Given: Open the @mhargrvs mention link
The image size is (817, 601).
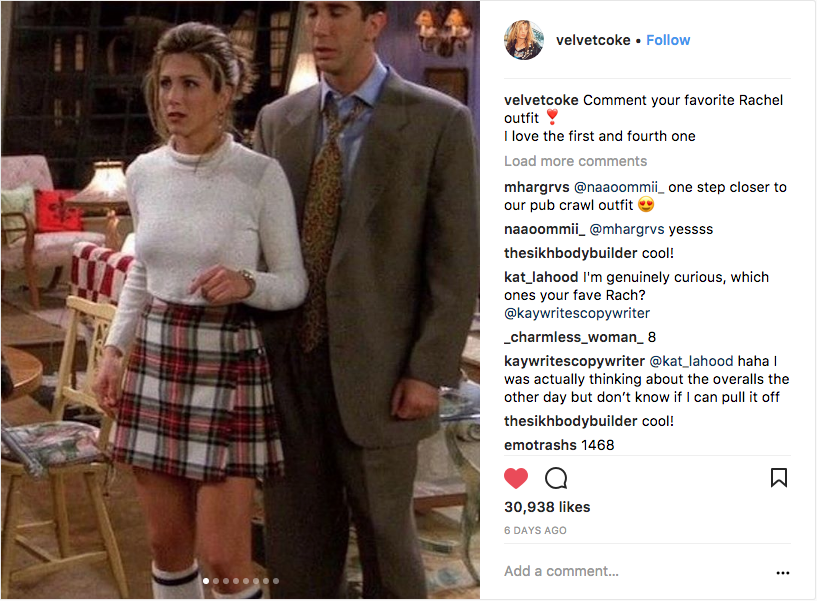Looking at the screenshot, I should (x=627, y=229).
